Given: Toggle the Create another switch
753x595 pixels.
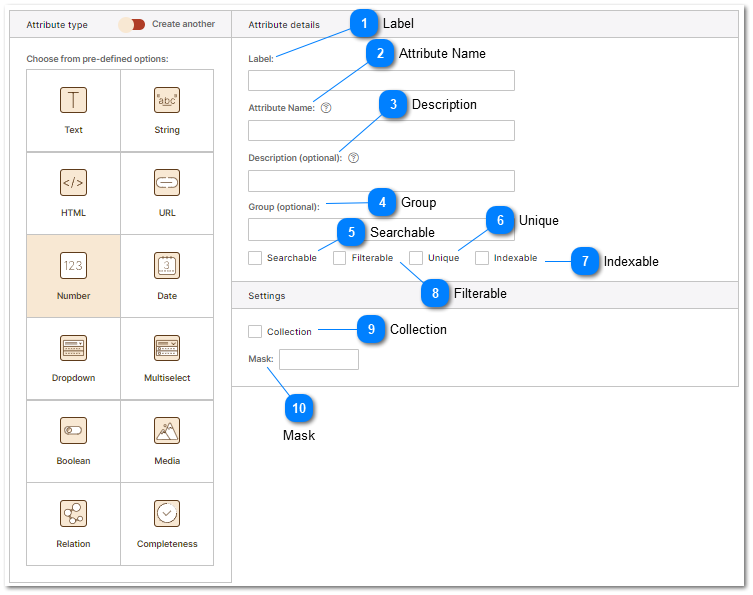Looking at the screenshot, I should pos(131,24).
